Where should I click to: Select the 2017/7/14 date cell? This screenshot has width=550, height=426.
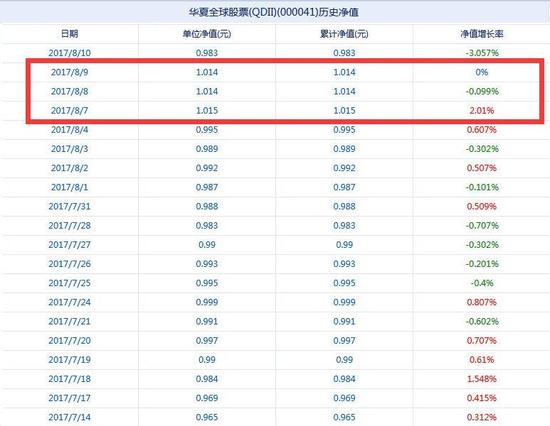pyautogui.click(x=69, y=417)
